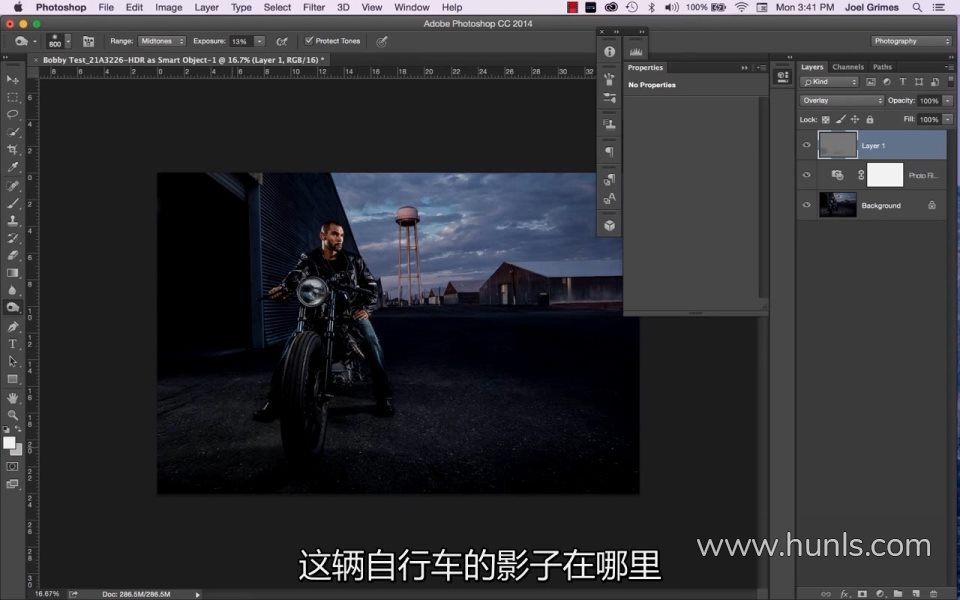Toggle tablet pressure controls size button

381,42
